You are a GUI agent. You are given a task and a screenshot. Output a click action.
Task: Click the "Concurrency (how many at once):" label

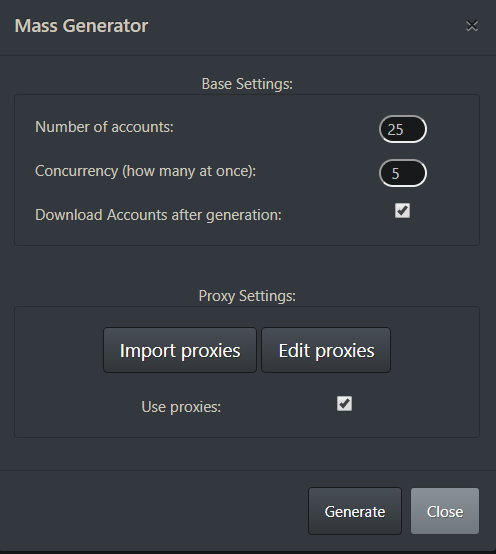point(146,171)
